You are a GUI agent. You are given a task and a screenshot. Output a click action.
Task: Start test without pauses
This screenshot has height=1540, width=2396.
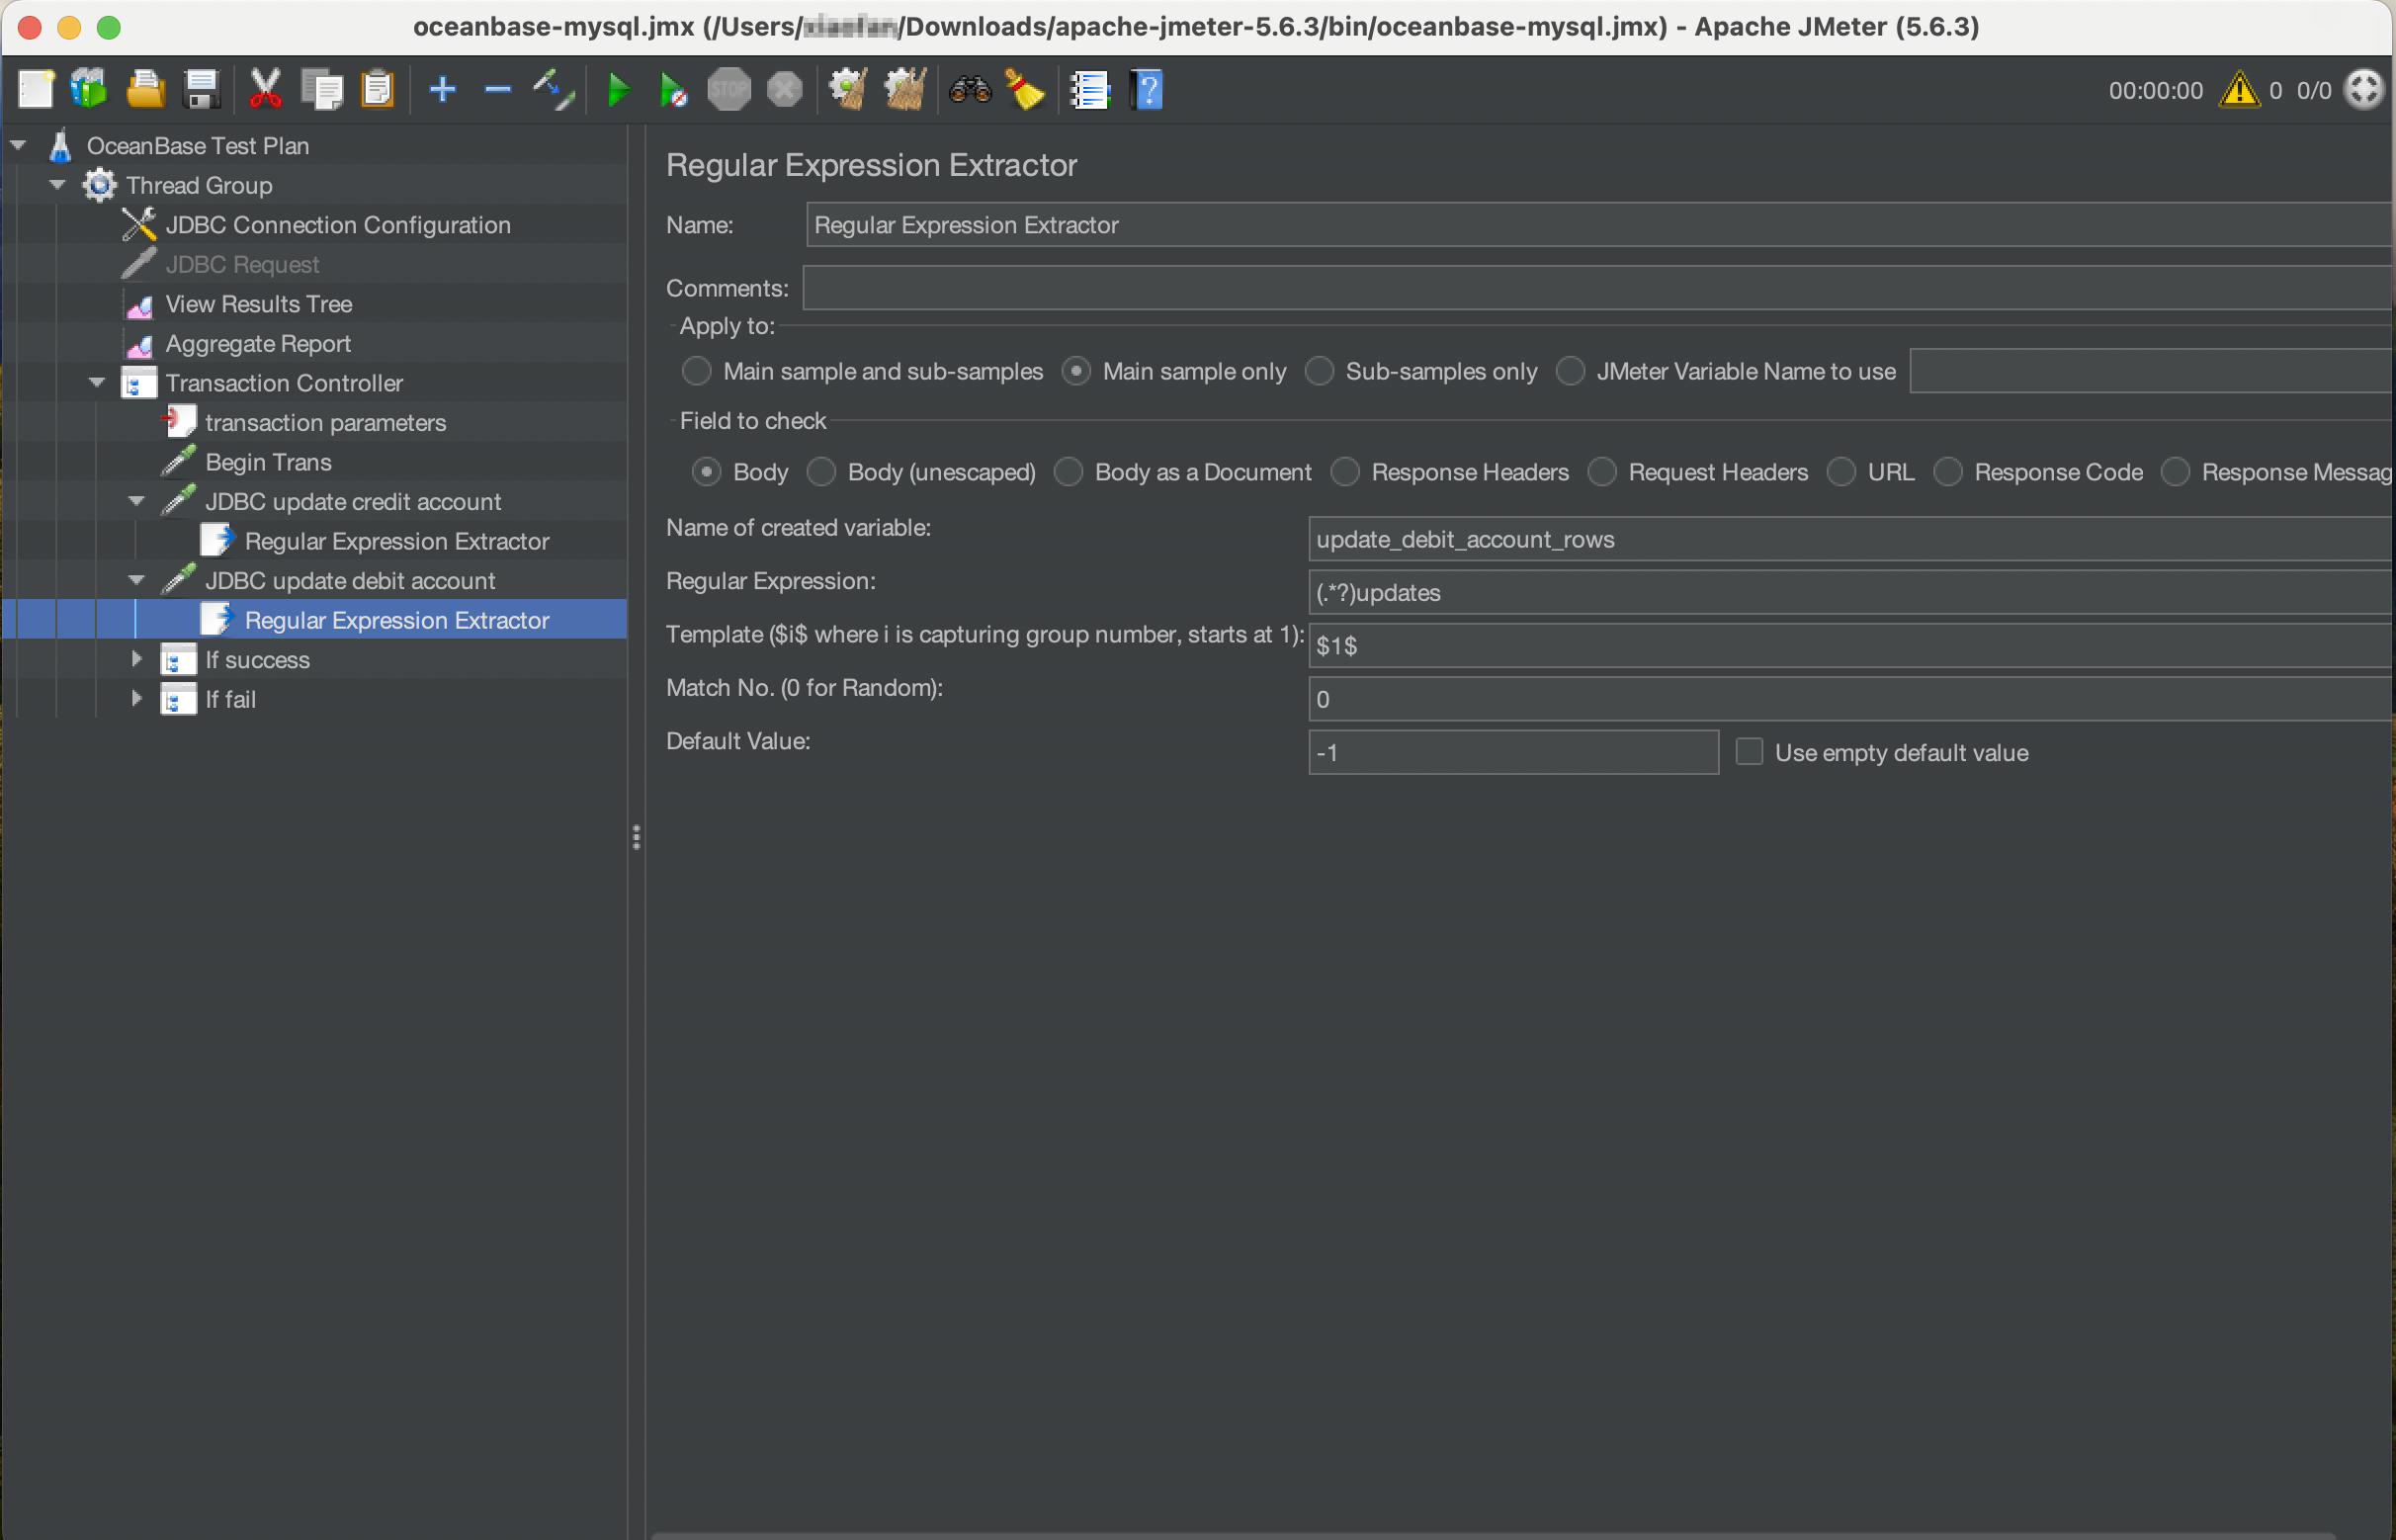point(673,89)
